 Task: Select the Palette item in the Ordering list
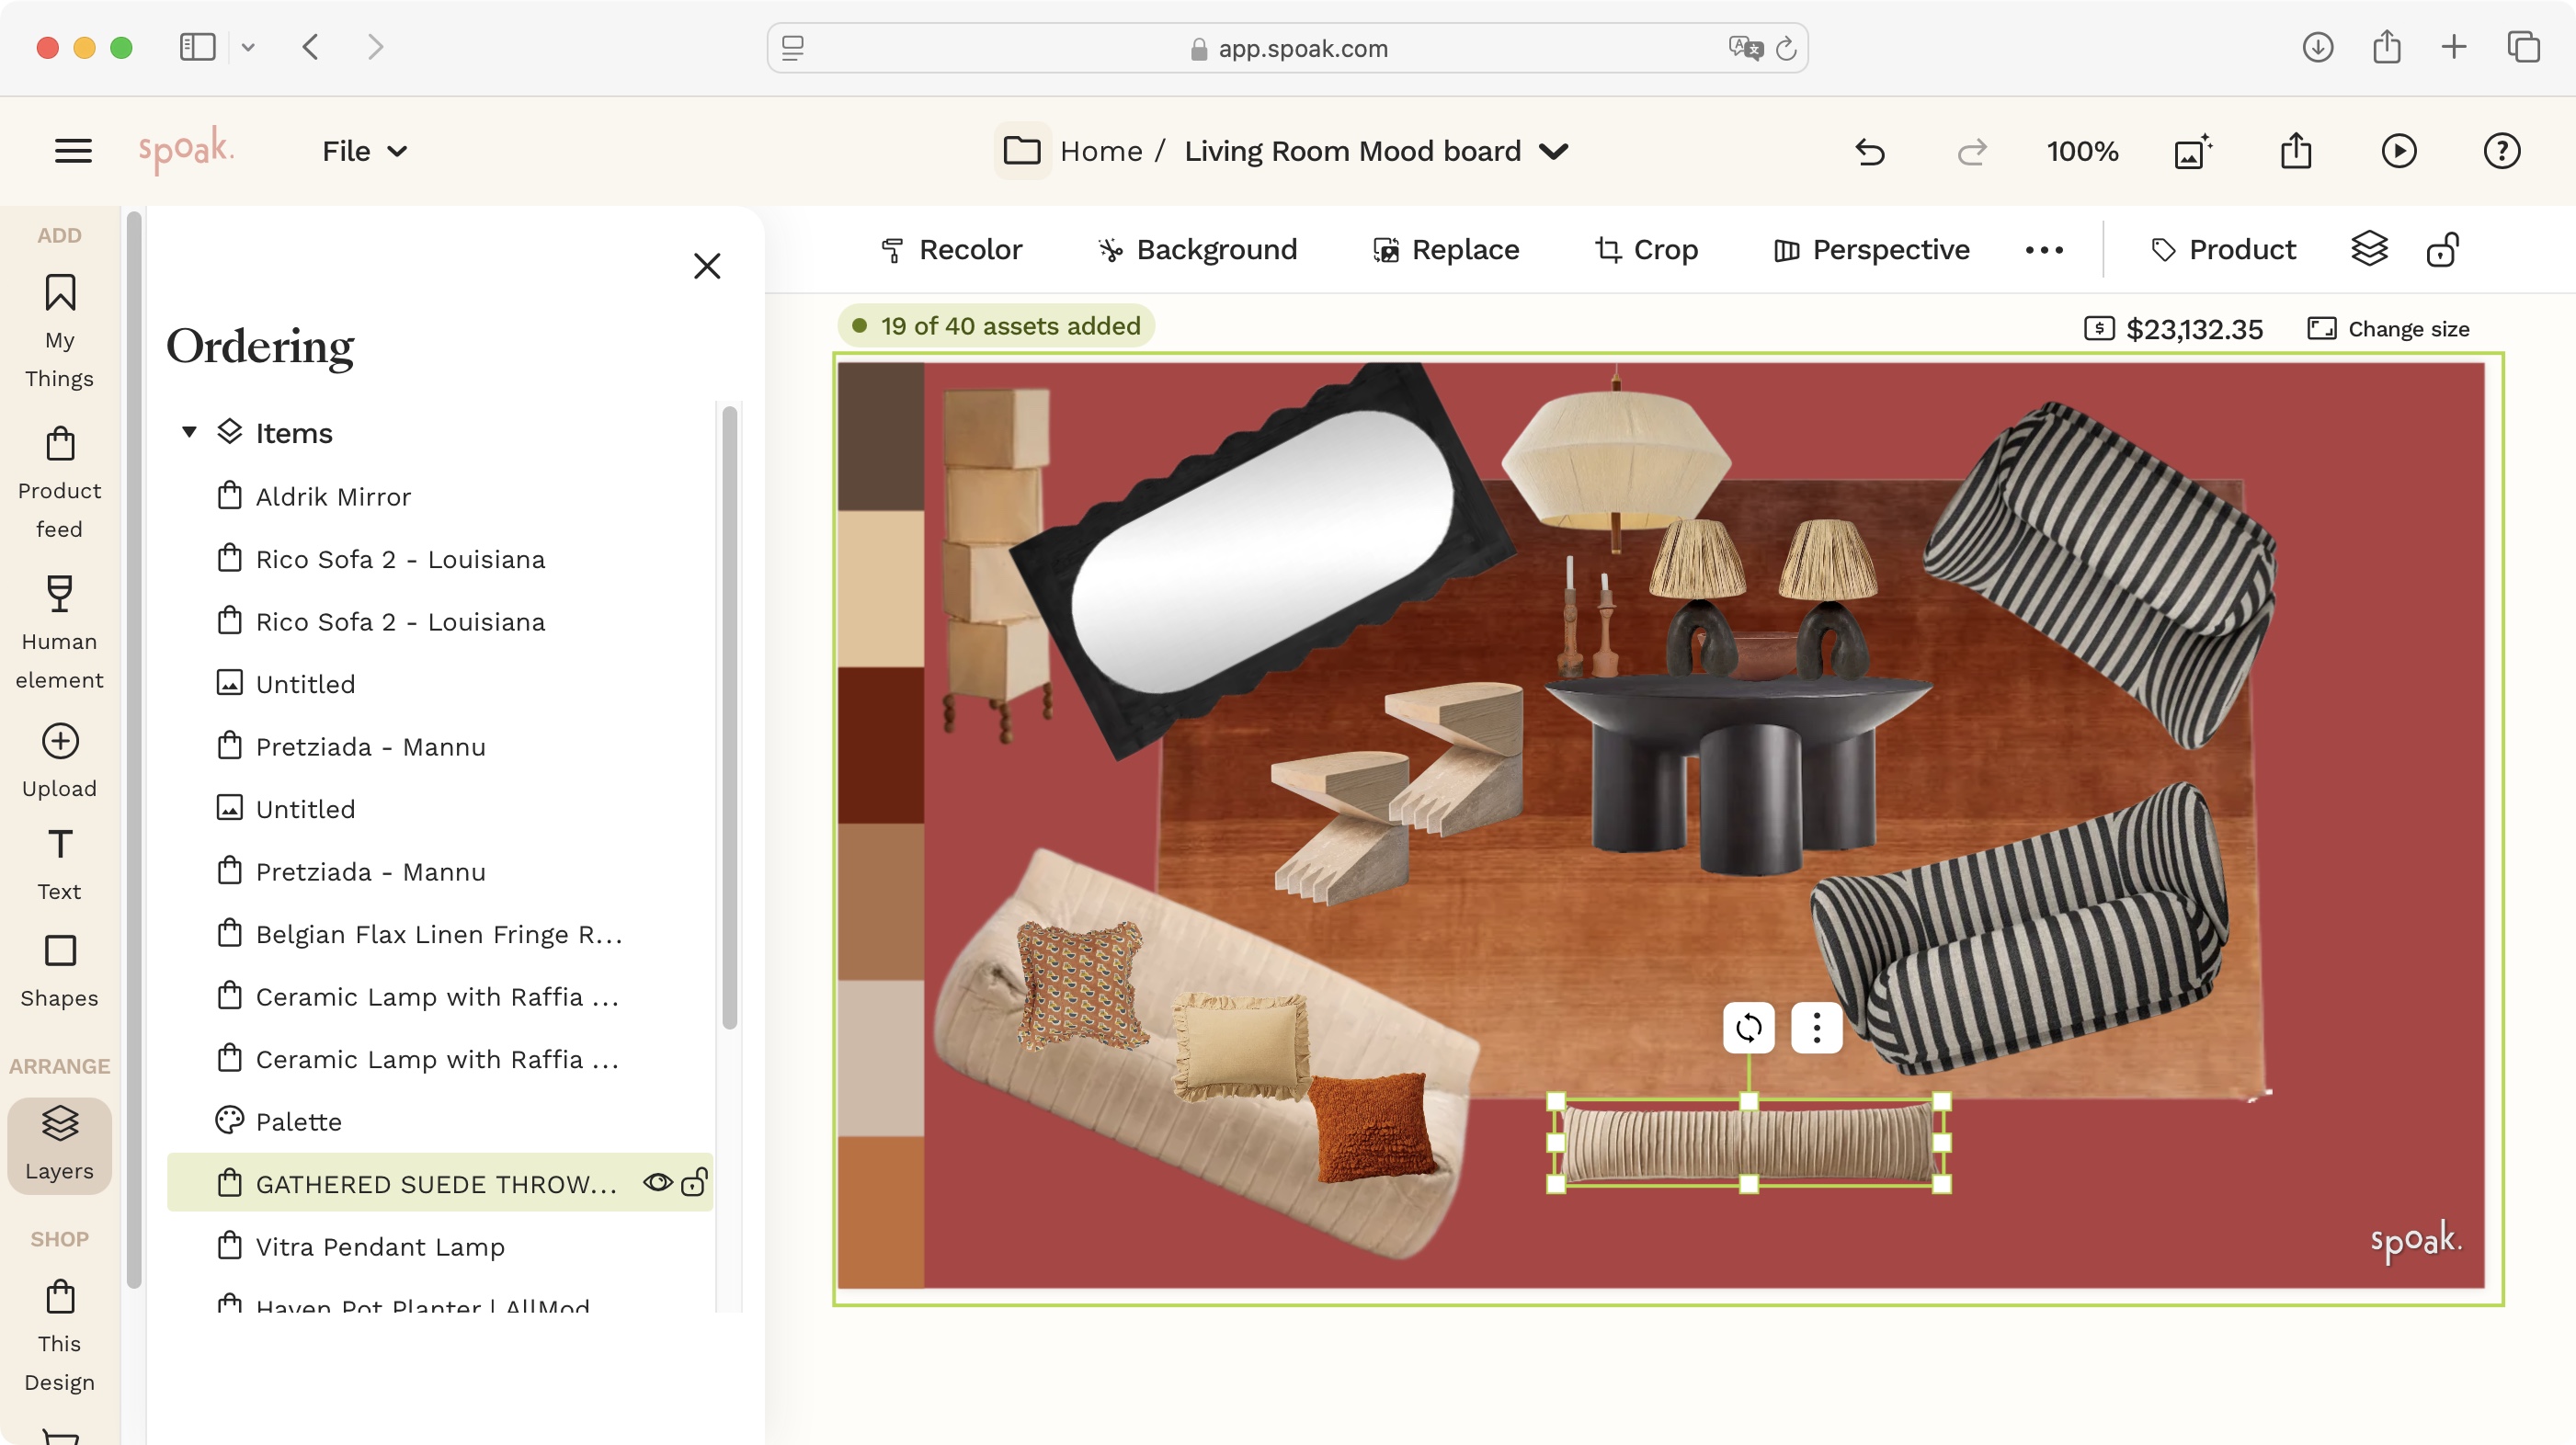click(x=298, y=1121)
